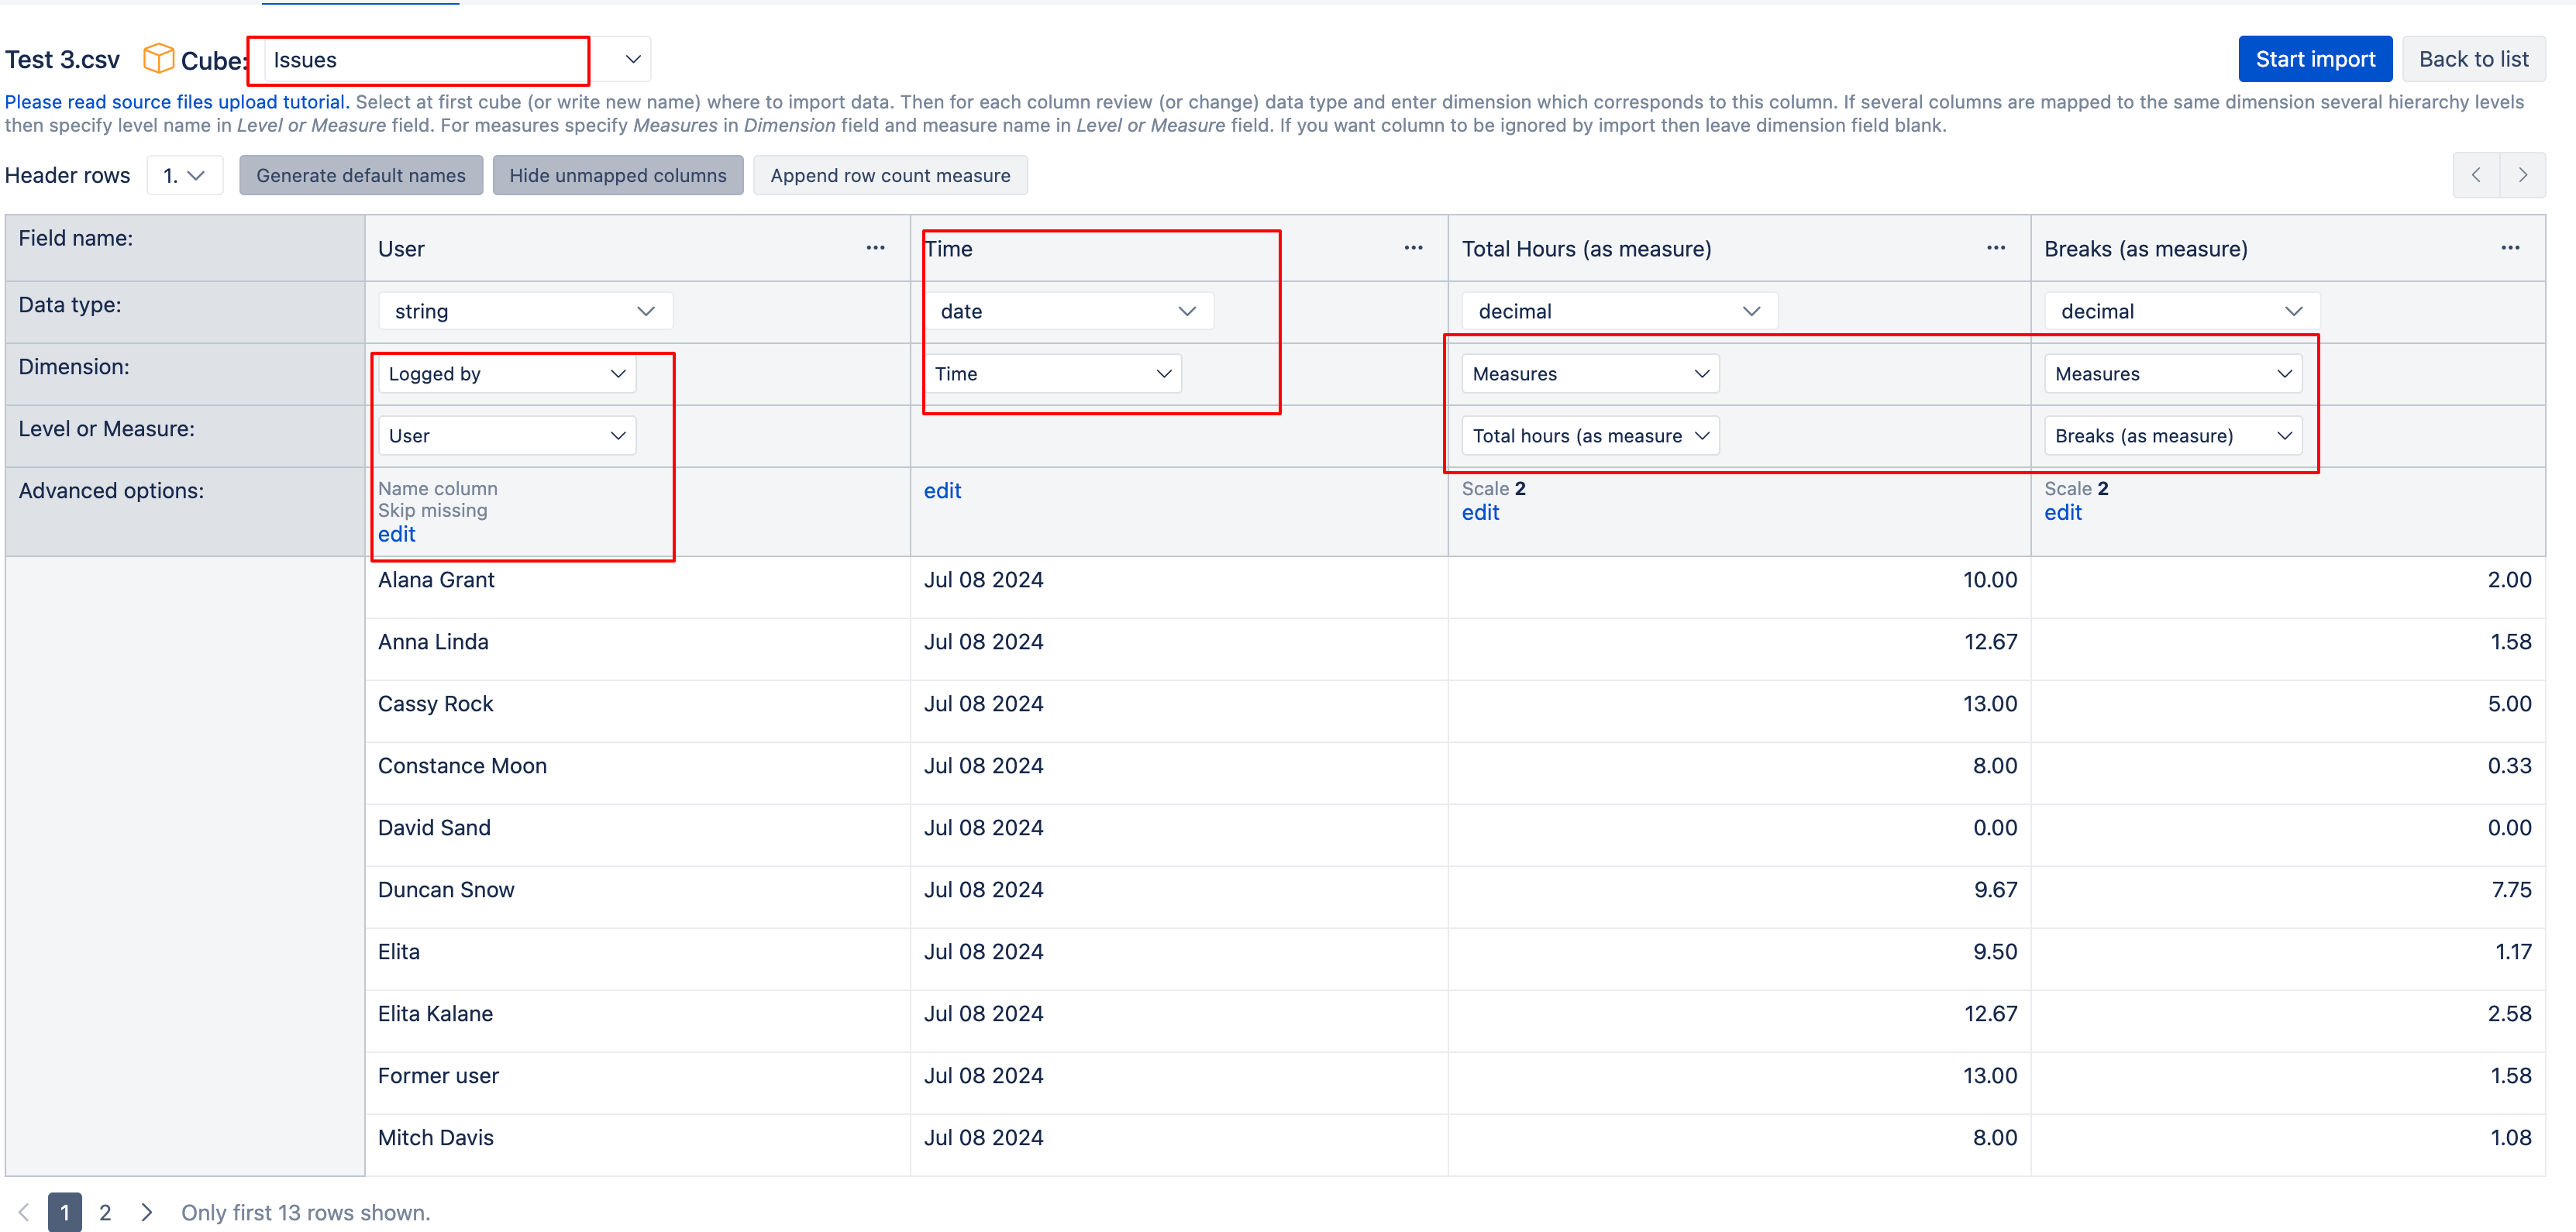Screen dimensions: 2576x1232
Task: Open the Total Hours column options menu
Action: coord(1996,248)
